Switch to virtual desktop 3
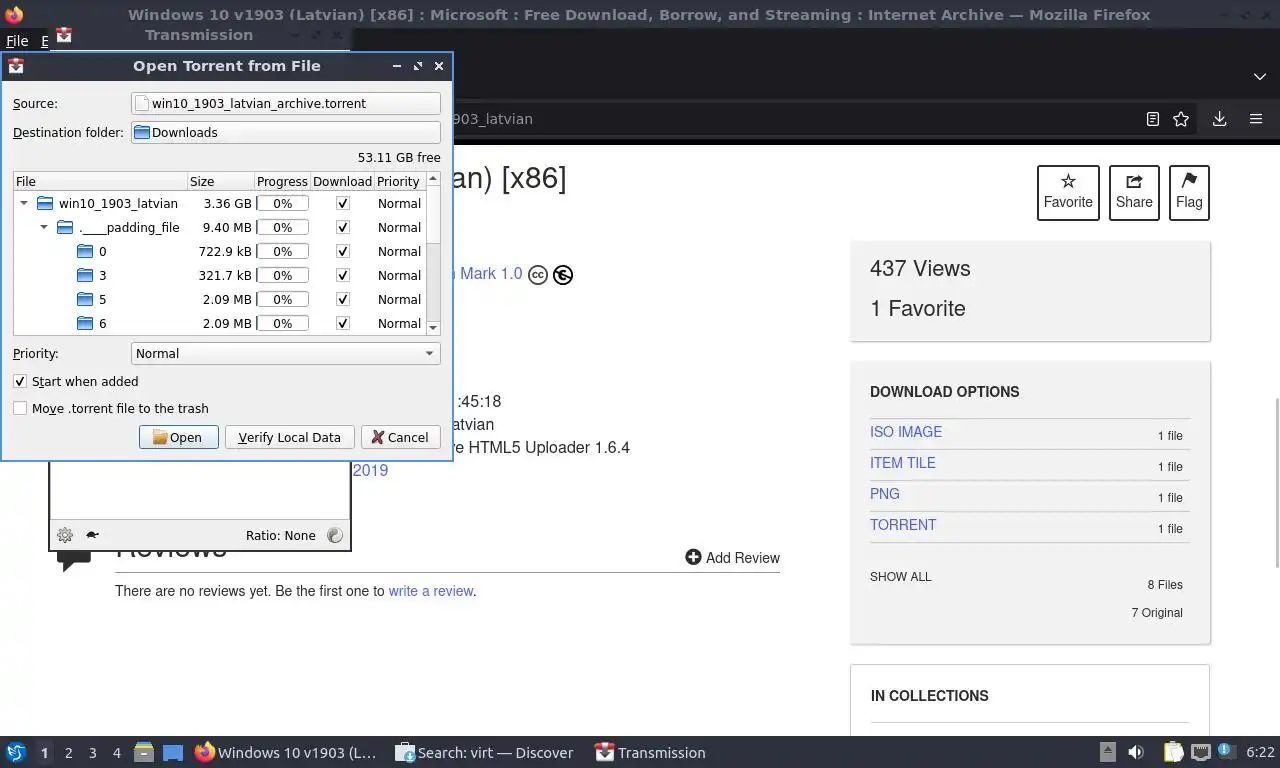 (92, 753)
